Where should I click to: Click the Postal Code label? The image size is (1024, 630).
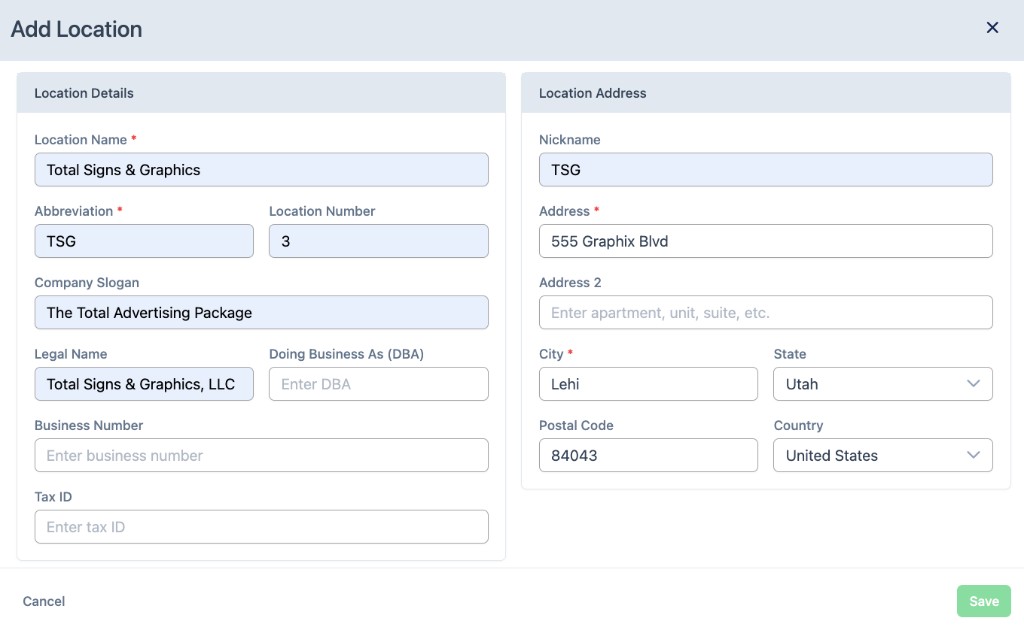coord(576,426)
